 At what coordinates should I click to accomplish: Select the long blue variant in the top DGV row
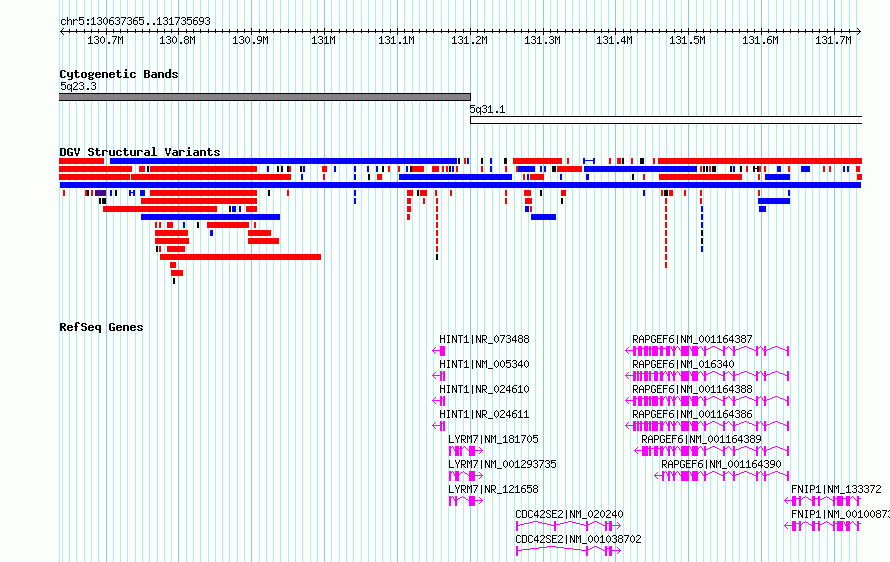point(283,161)
